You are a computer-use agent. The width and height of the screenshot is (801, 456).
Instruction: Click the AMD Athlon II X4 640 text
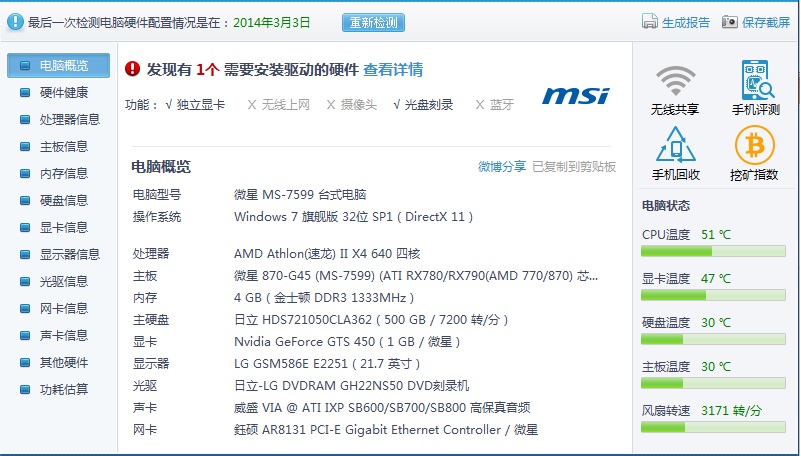(x=327, y=253)
